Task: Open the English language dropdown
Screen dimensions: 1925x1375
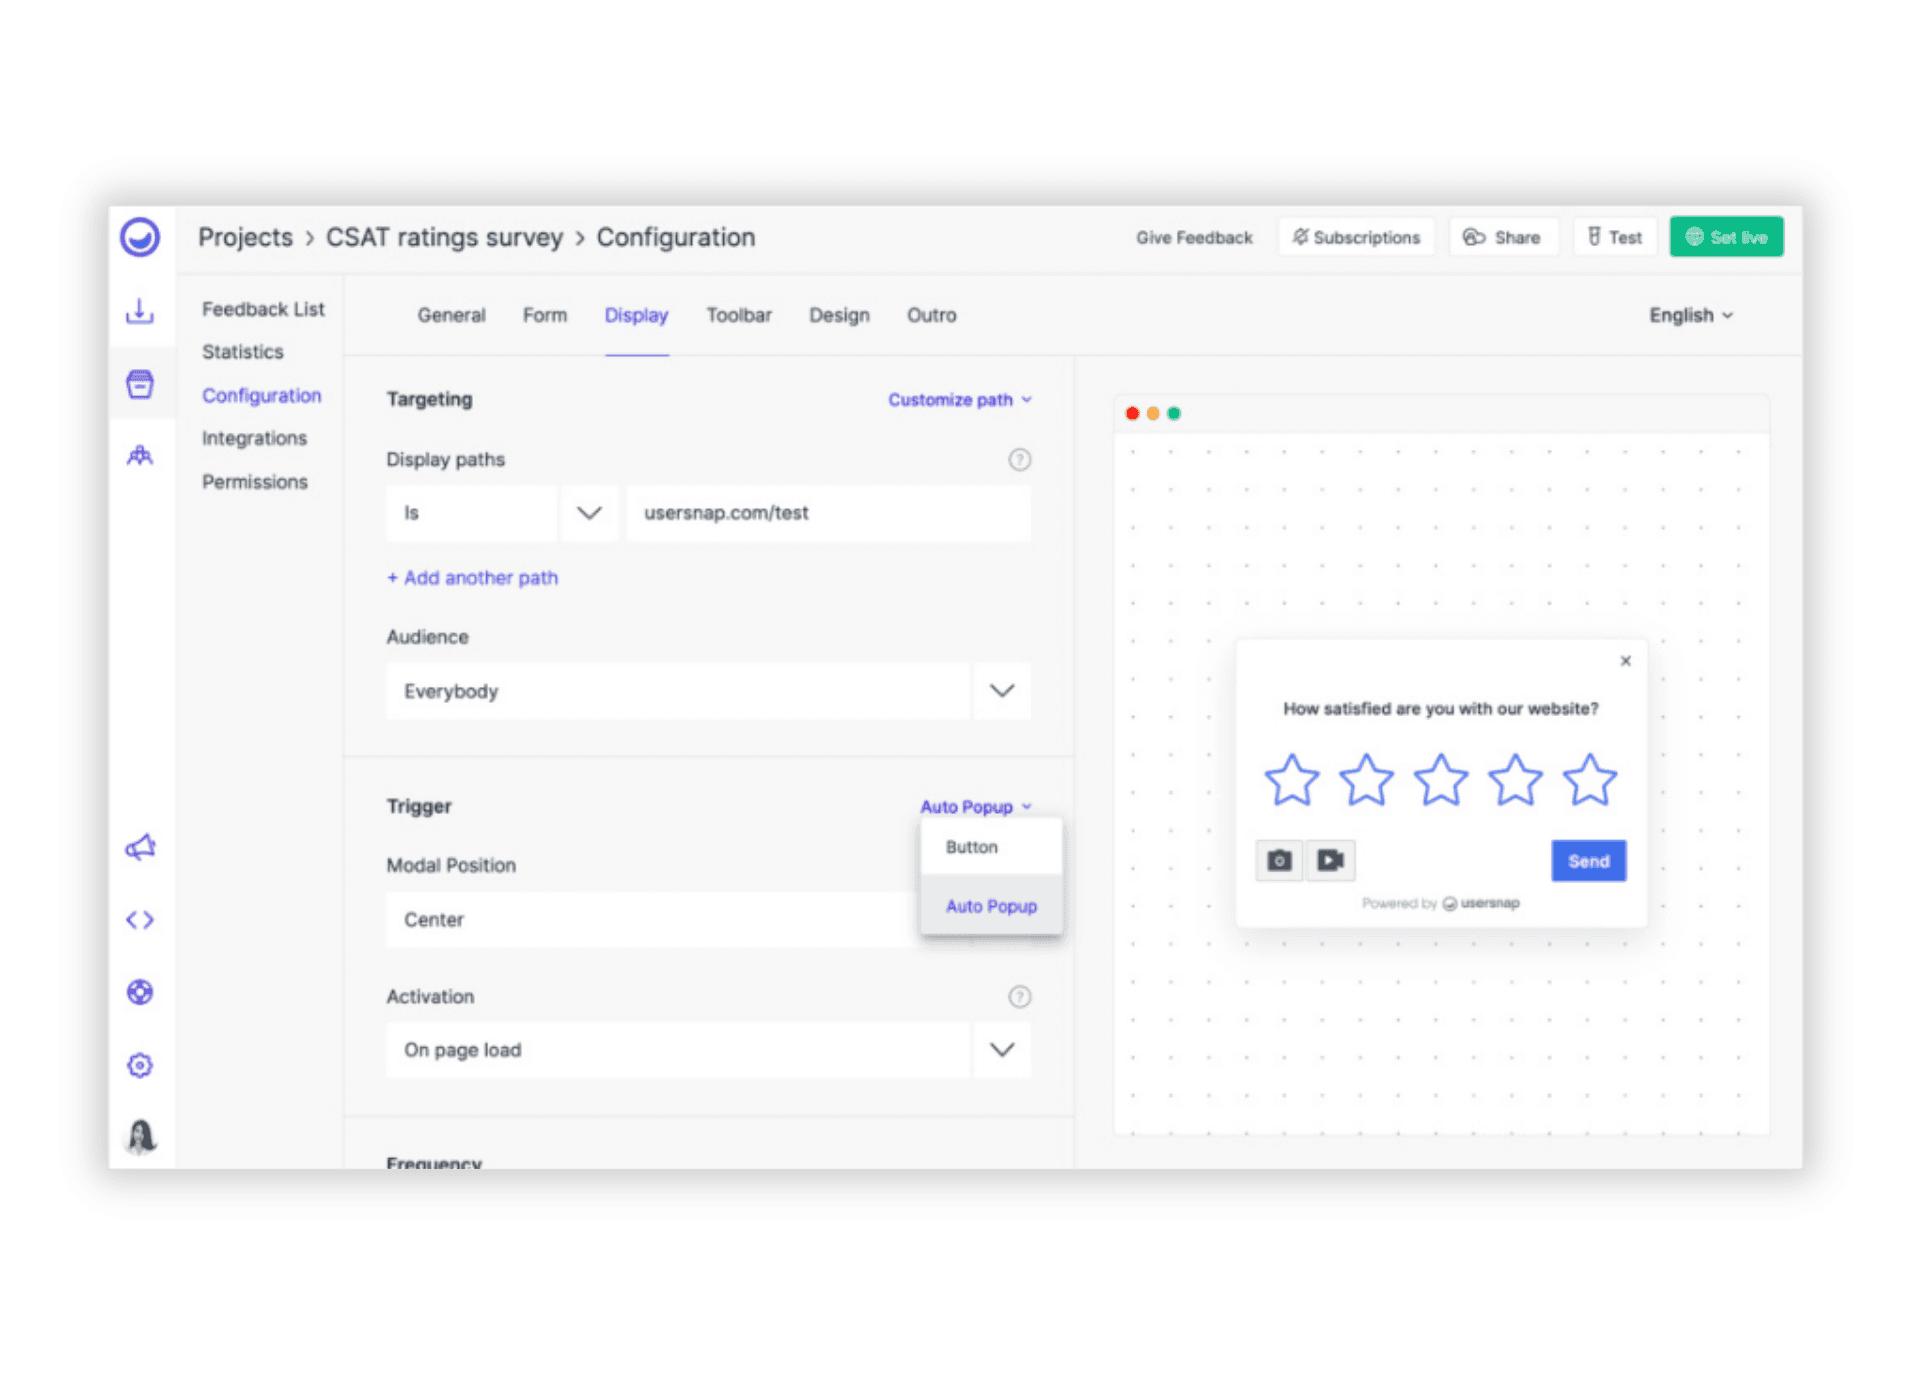Action: [x=1690, y=316]
